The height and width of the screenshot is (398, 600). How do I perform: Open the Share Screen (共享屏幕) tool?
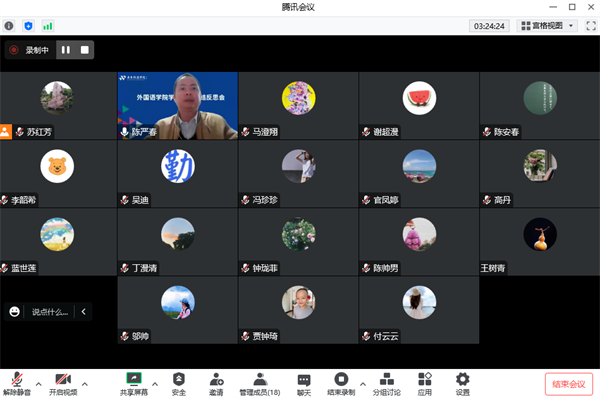134,384
